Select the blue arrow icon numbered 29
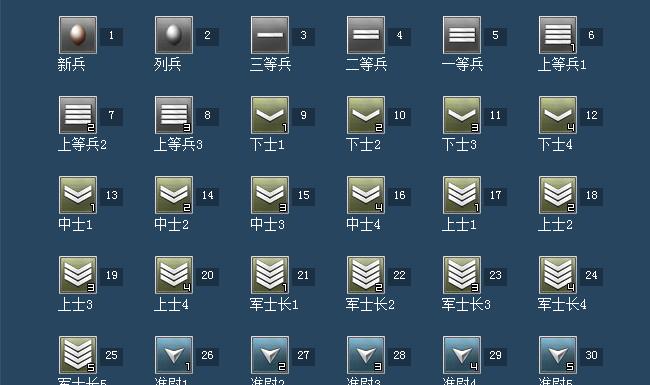650x385 pixels. [462, 355]
